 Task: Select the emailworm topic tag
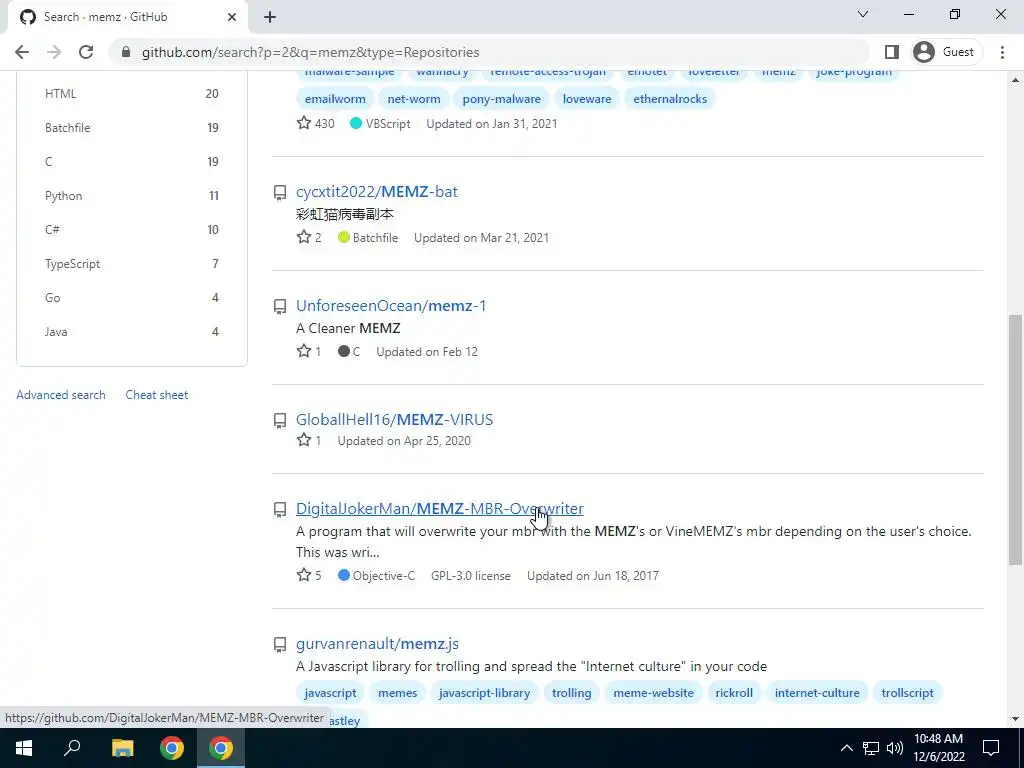tap(335, 99)
